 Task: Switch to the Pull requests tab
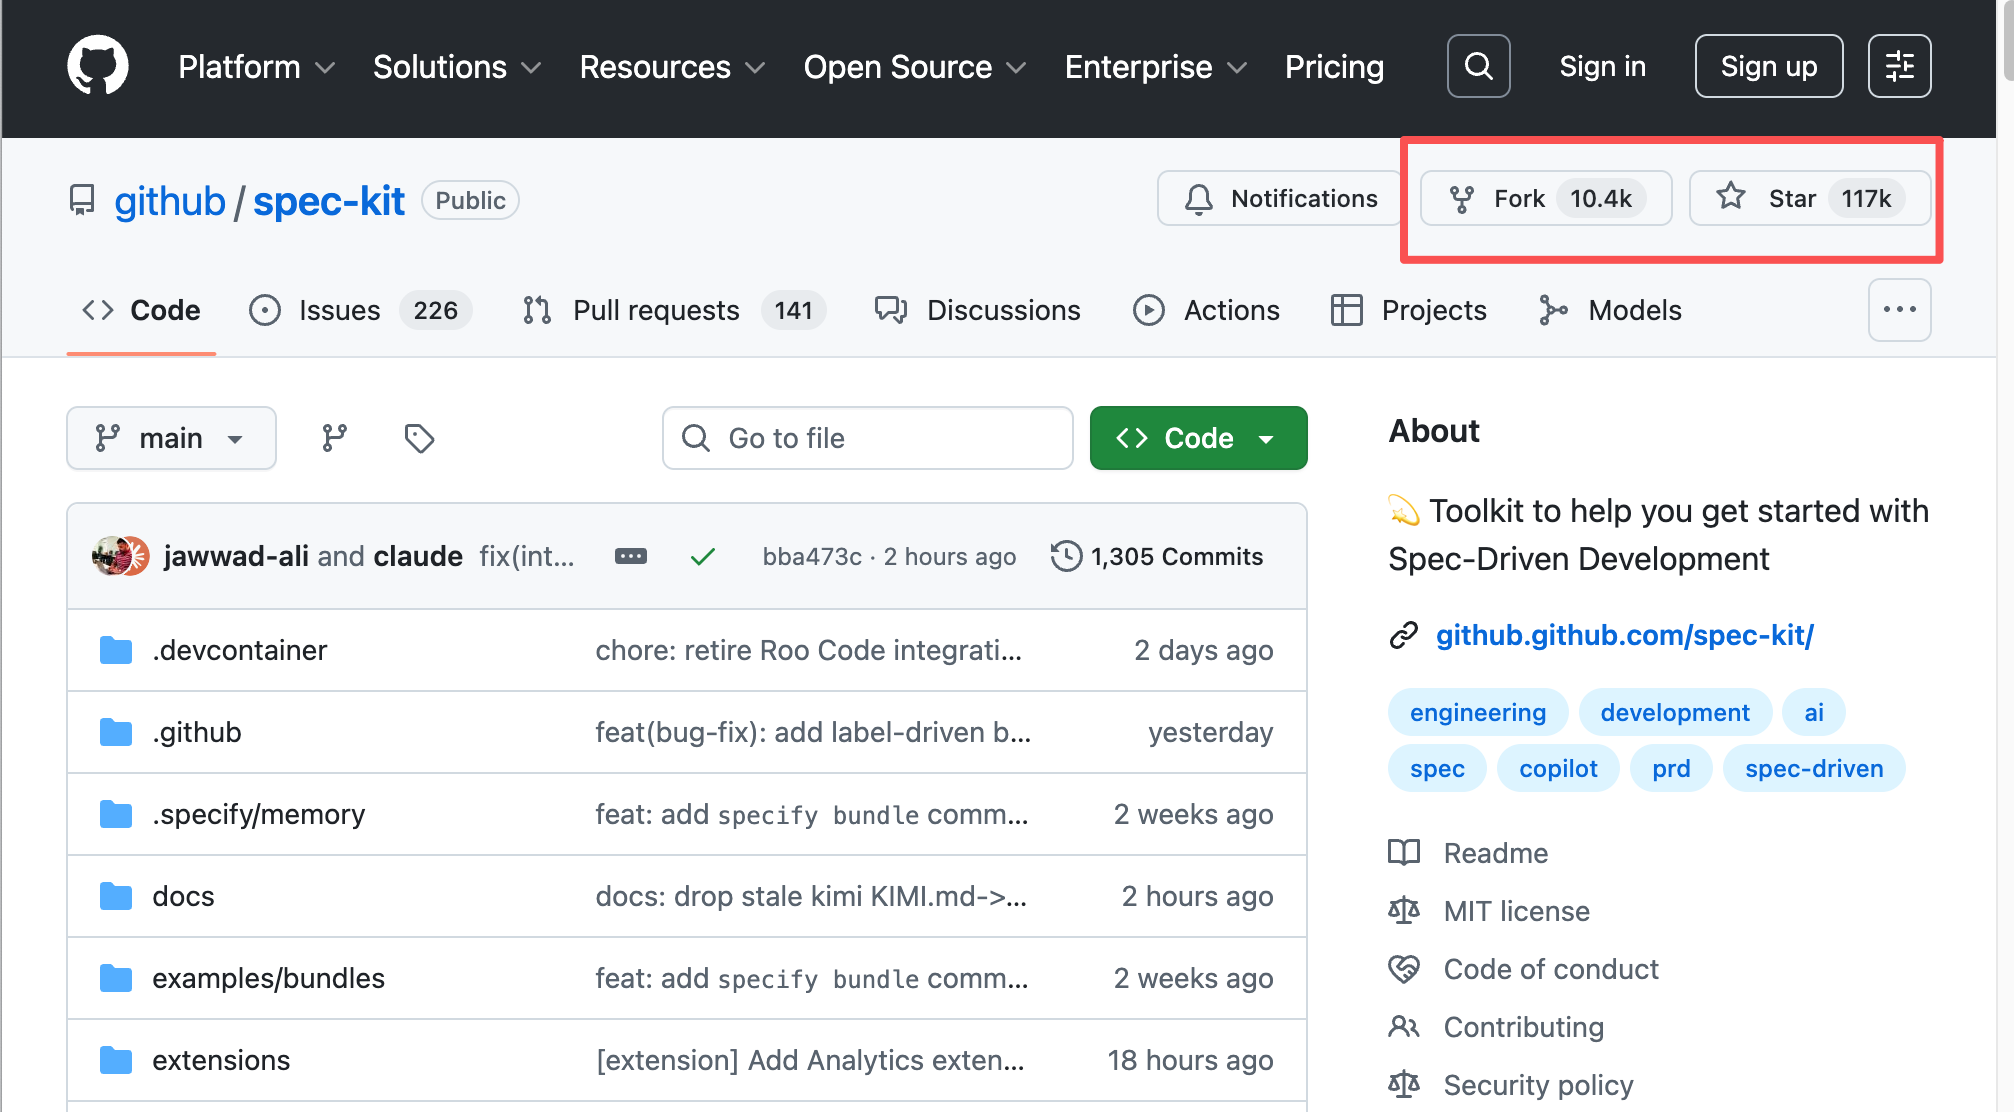pyautogui.click(x=673, y=310)
